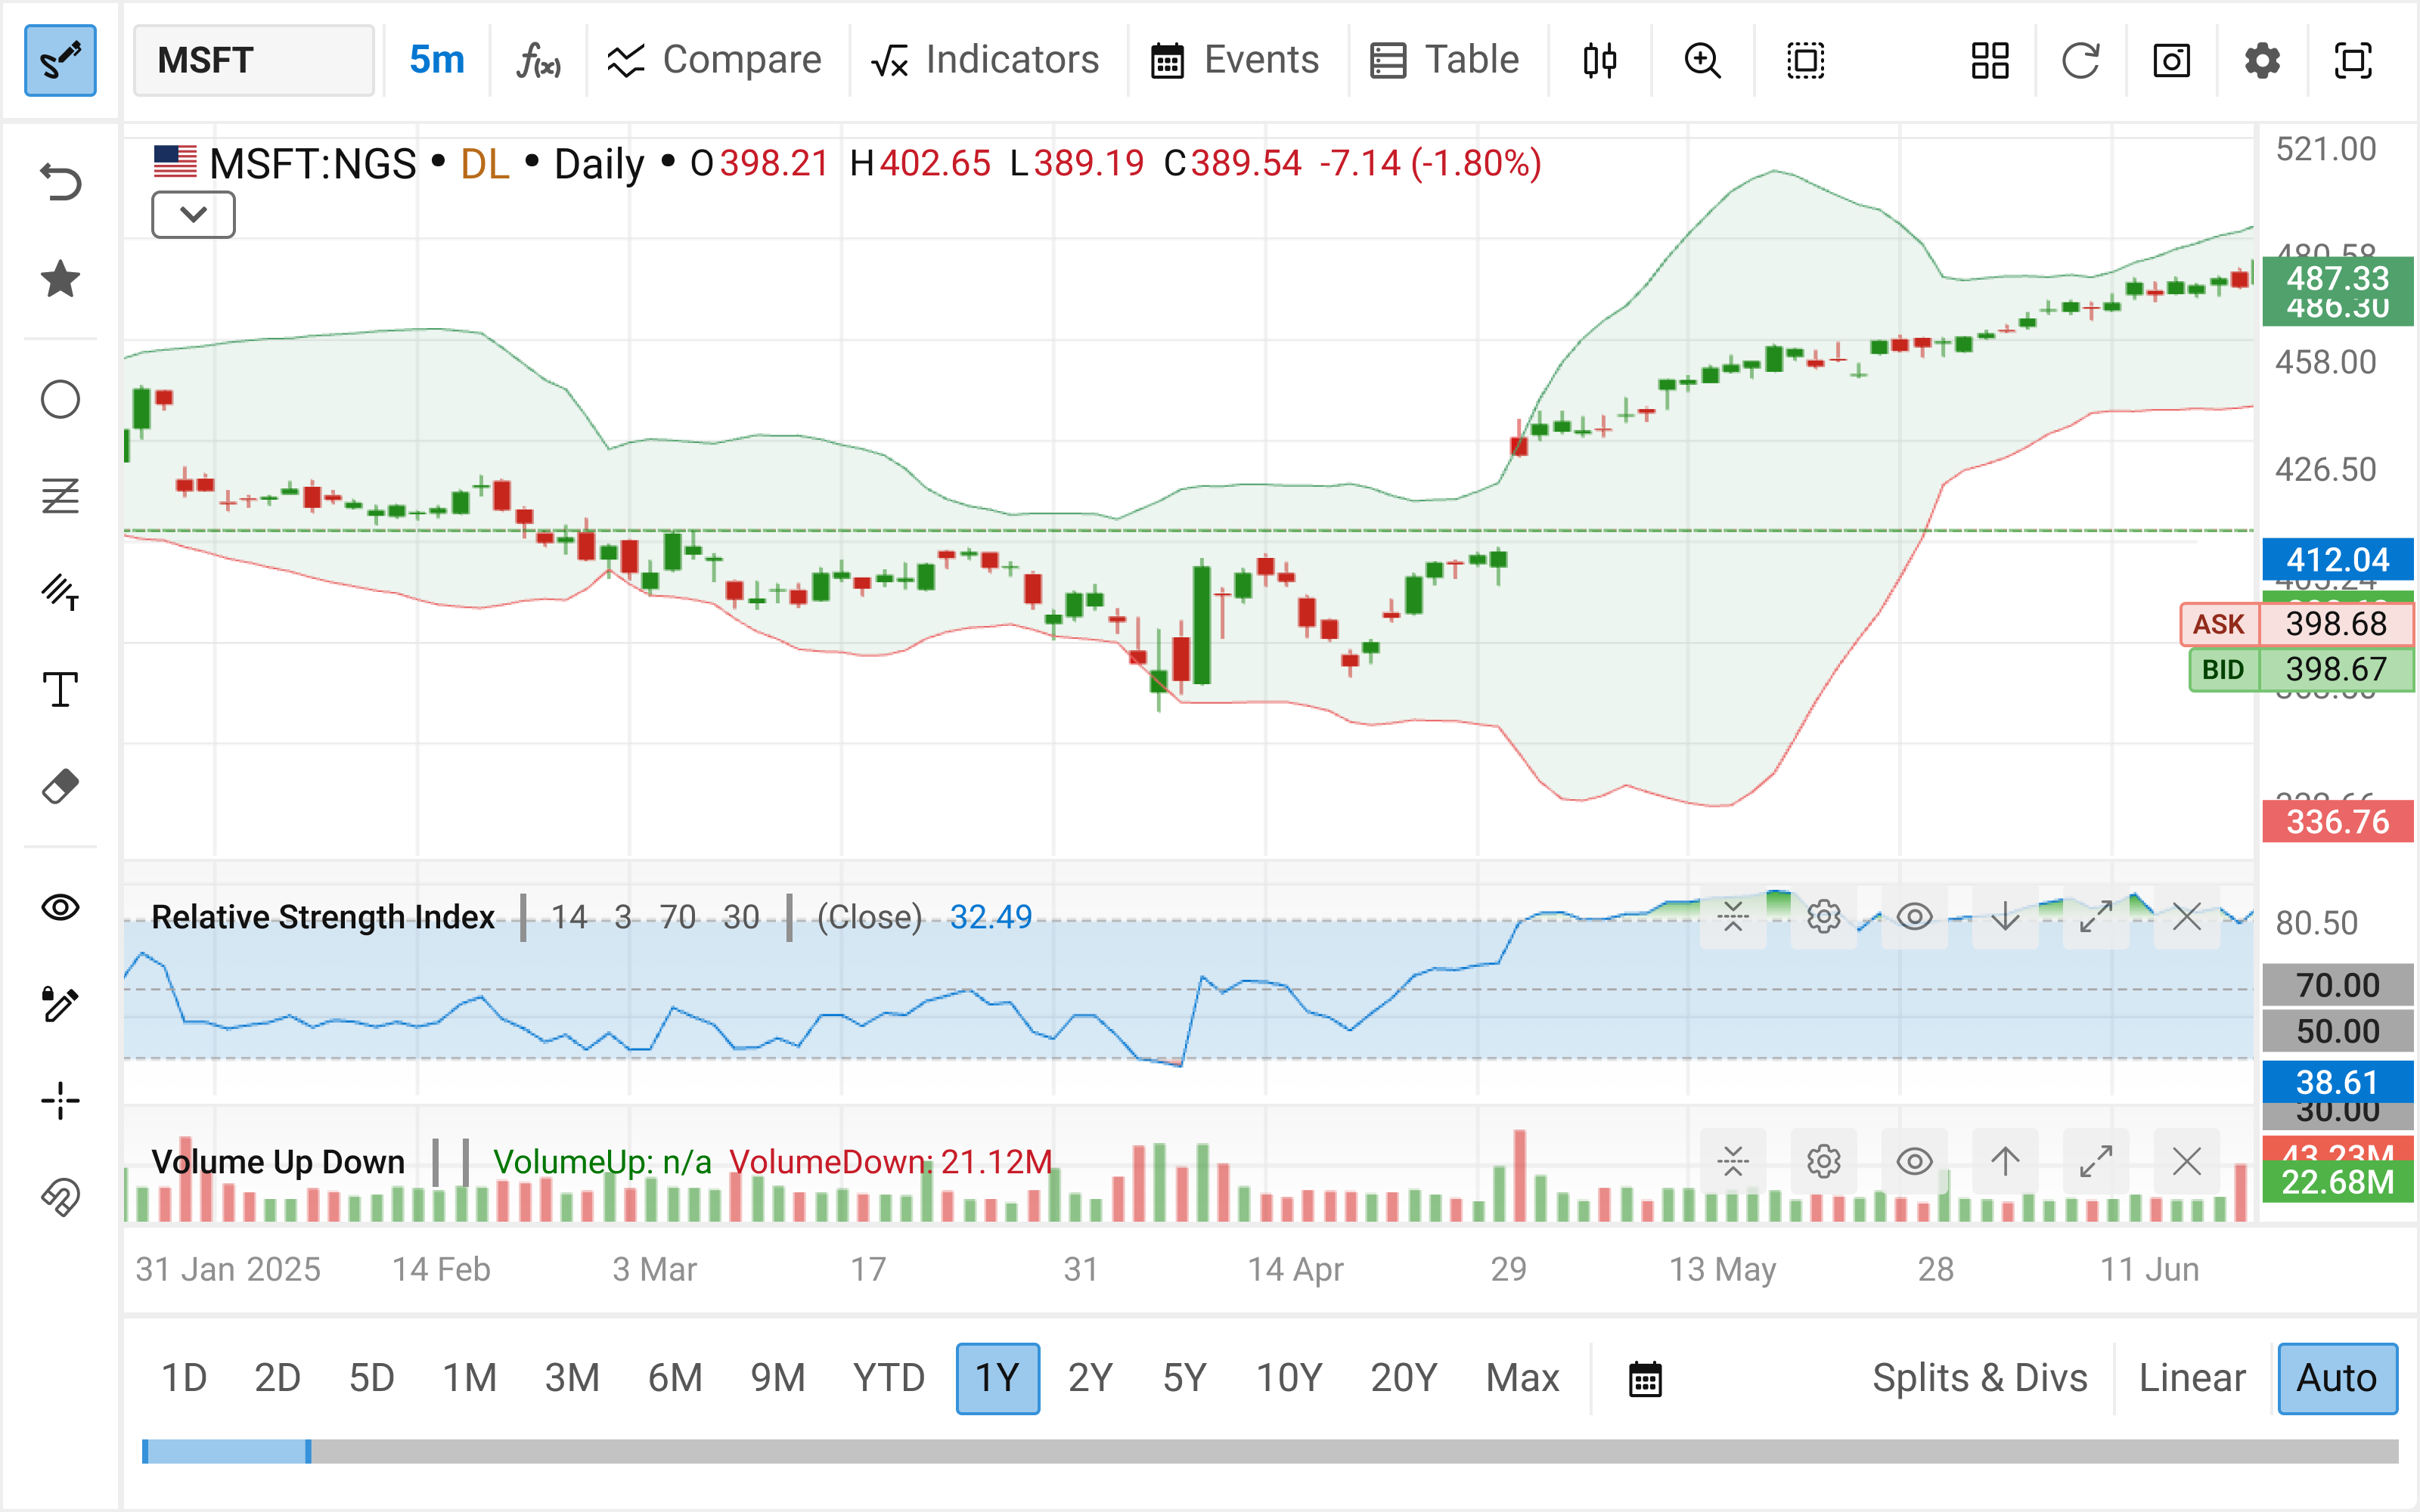This screenshot has width=2420, height=1512.
Task: Enter fullscreen mode
Action: click(2353, 60)
